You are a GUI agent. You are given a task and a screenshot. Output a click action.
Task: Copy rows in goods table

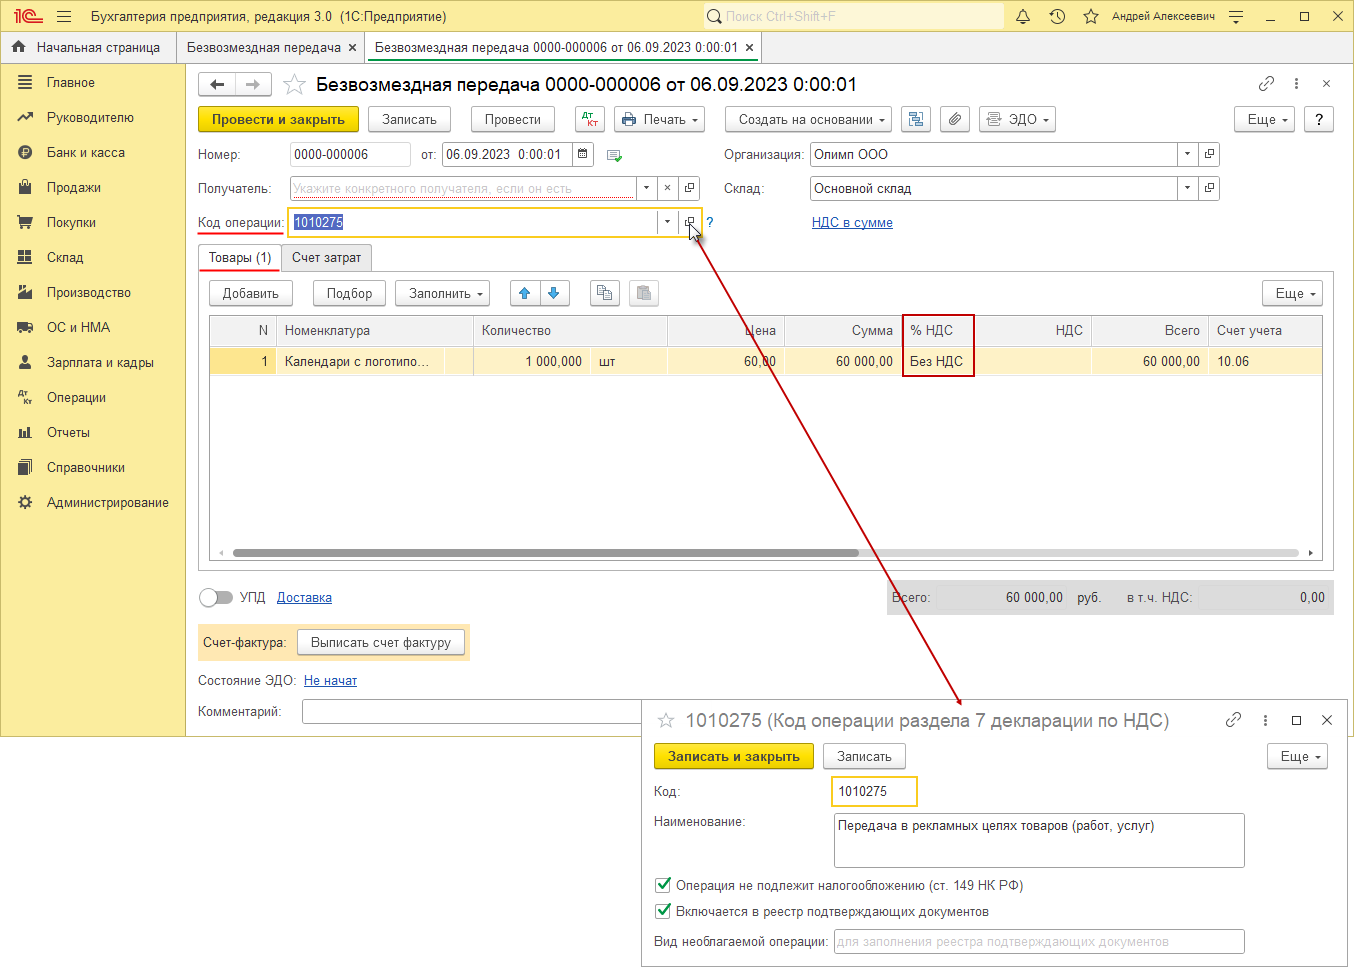[x=604, y=293]
